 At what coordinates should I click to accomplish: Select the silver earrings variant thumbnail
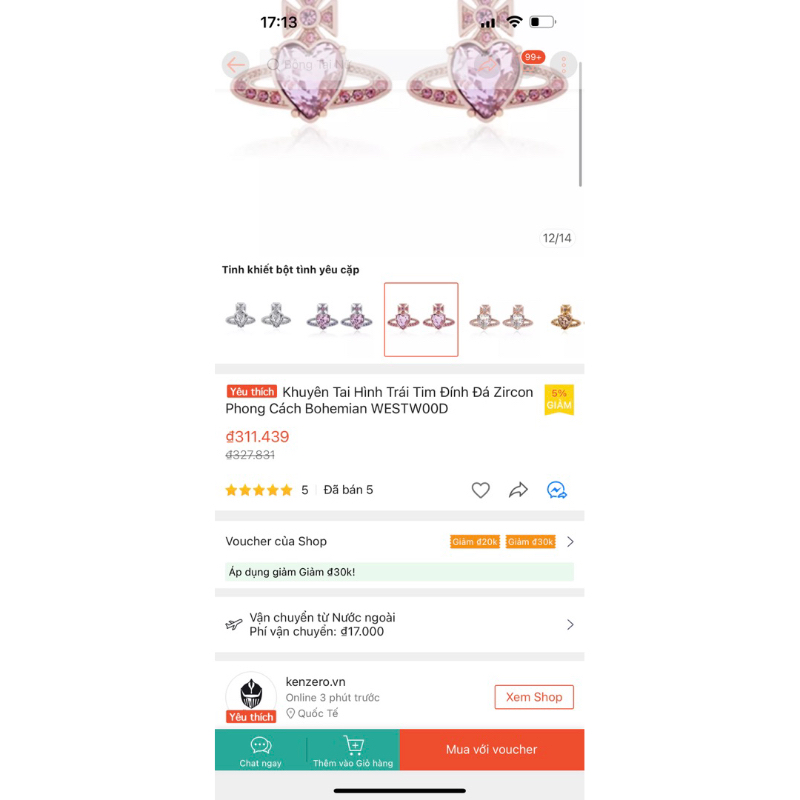click(x=258, y=317)
